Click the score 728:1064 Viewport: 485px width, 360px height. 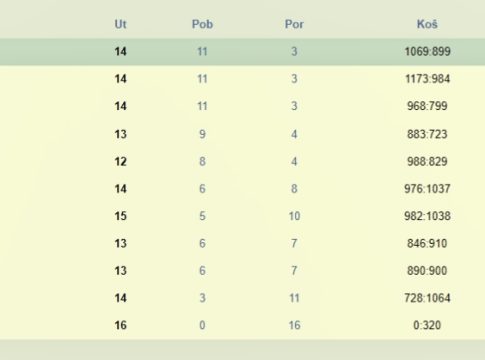pyautogui.click(x=427, y=298)
